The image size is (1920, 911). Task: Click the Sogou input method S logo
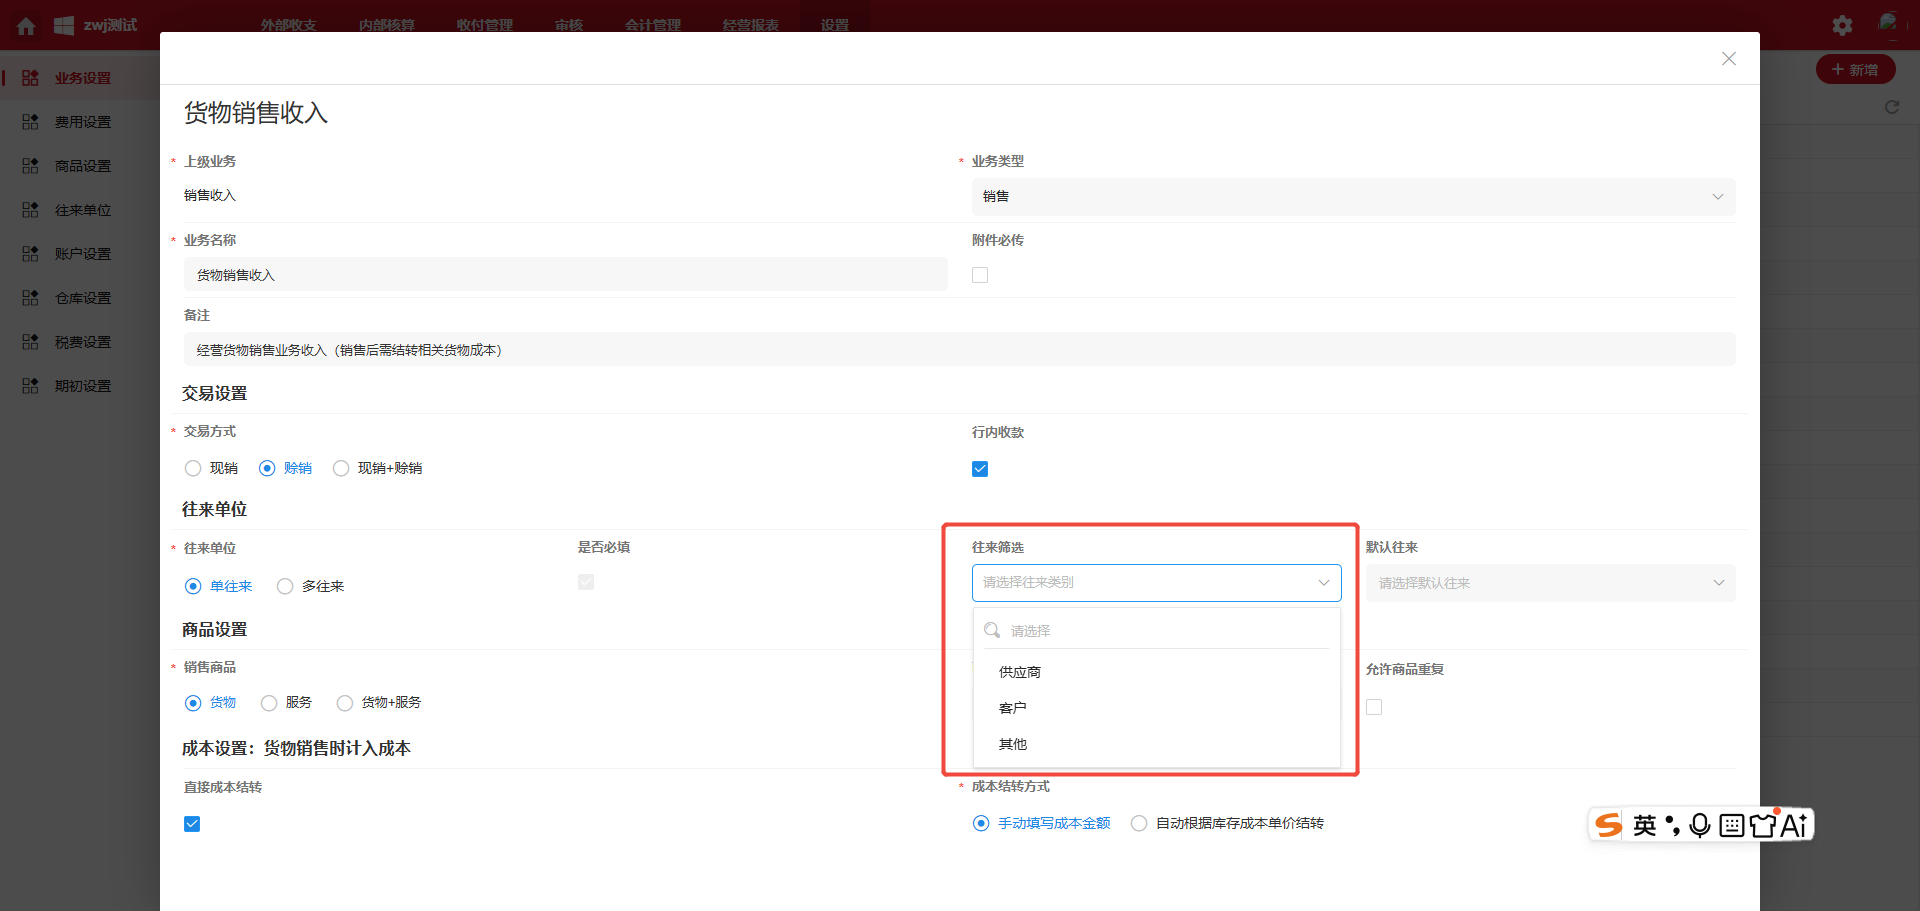coord(1609,825)
